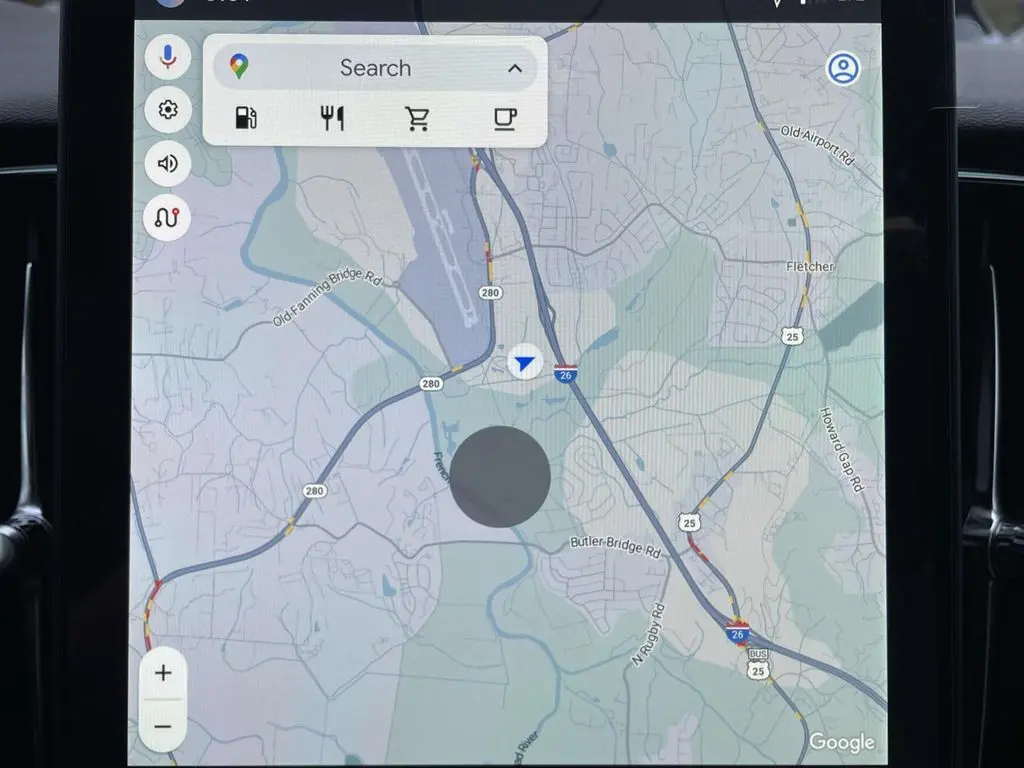1024x768 pixels.
Task: Collapse the search bar with the chevron
Action: pyautogui.click(x=515, y=68)
